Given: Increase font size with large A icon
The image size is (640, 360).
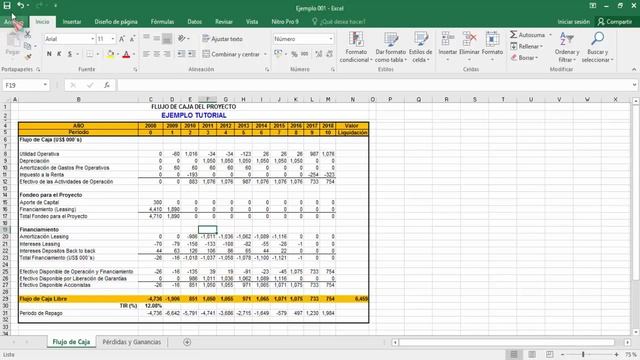Looking at the screenshot, I should coord(122,39).
